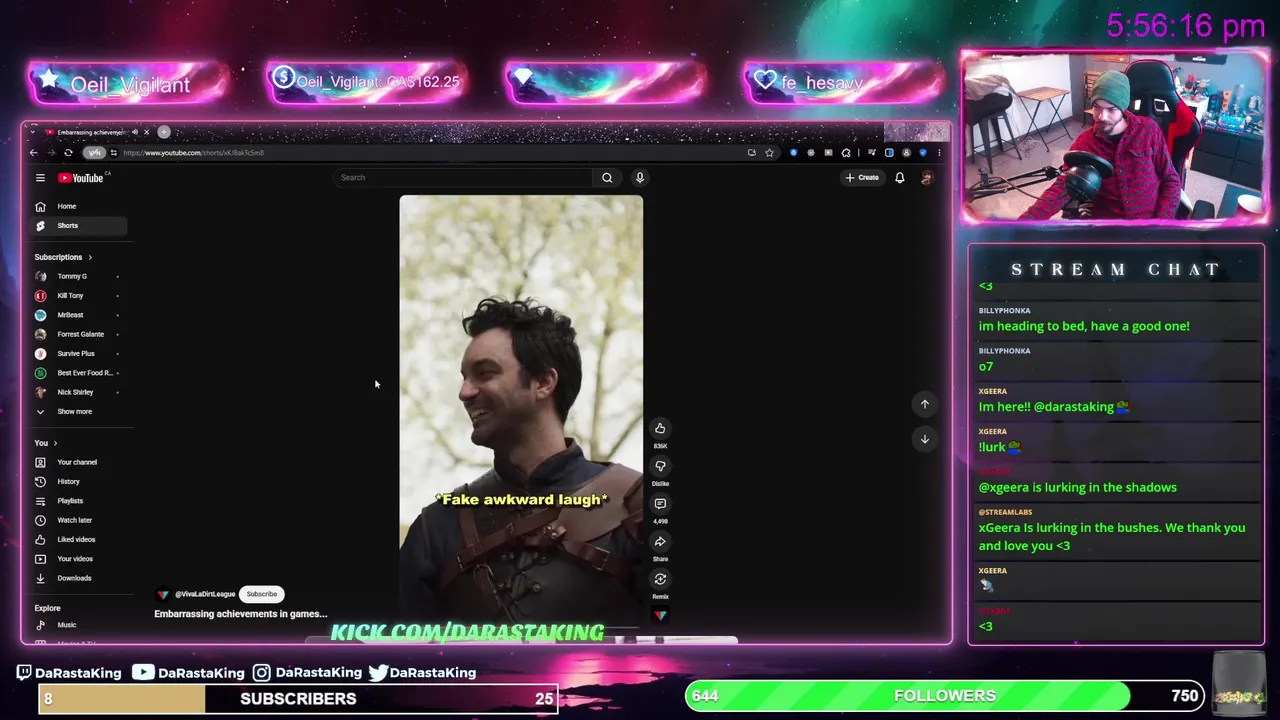The width and height of the screenshot is (1280, 720).
Task: Bookmark page with star icon
Action: [x=769, y=153]
